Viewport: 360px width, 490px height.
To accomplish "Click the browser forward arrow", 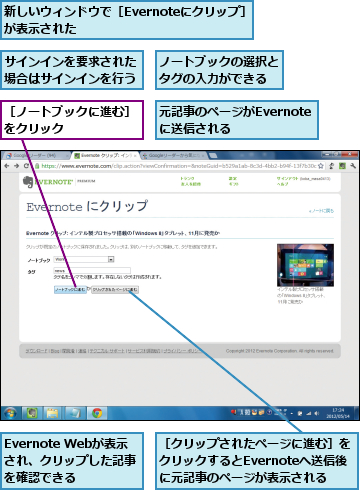I will pyautogui.click(x=16, y=166).
